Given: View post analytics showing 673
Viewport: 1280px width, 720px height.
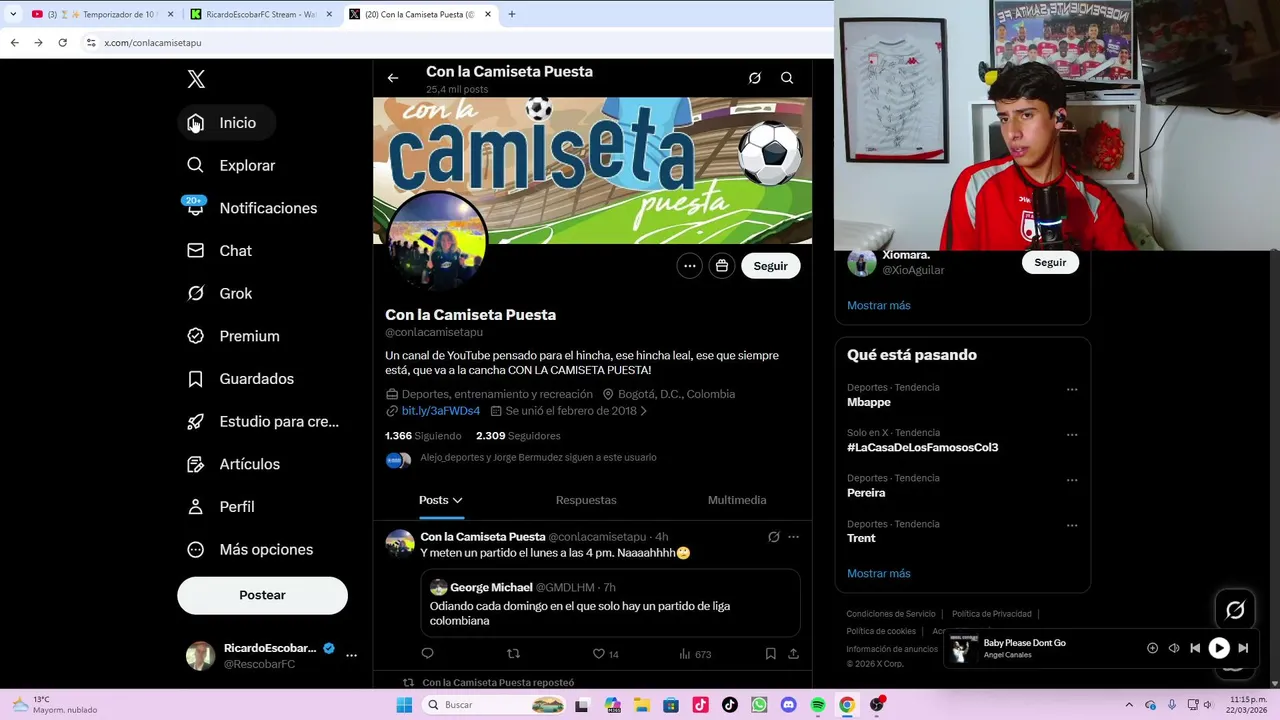Looking at the screenshot, I should pyautogui.click(x=695, y=654).
